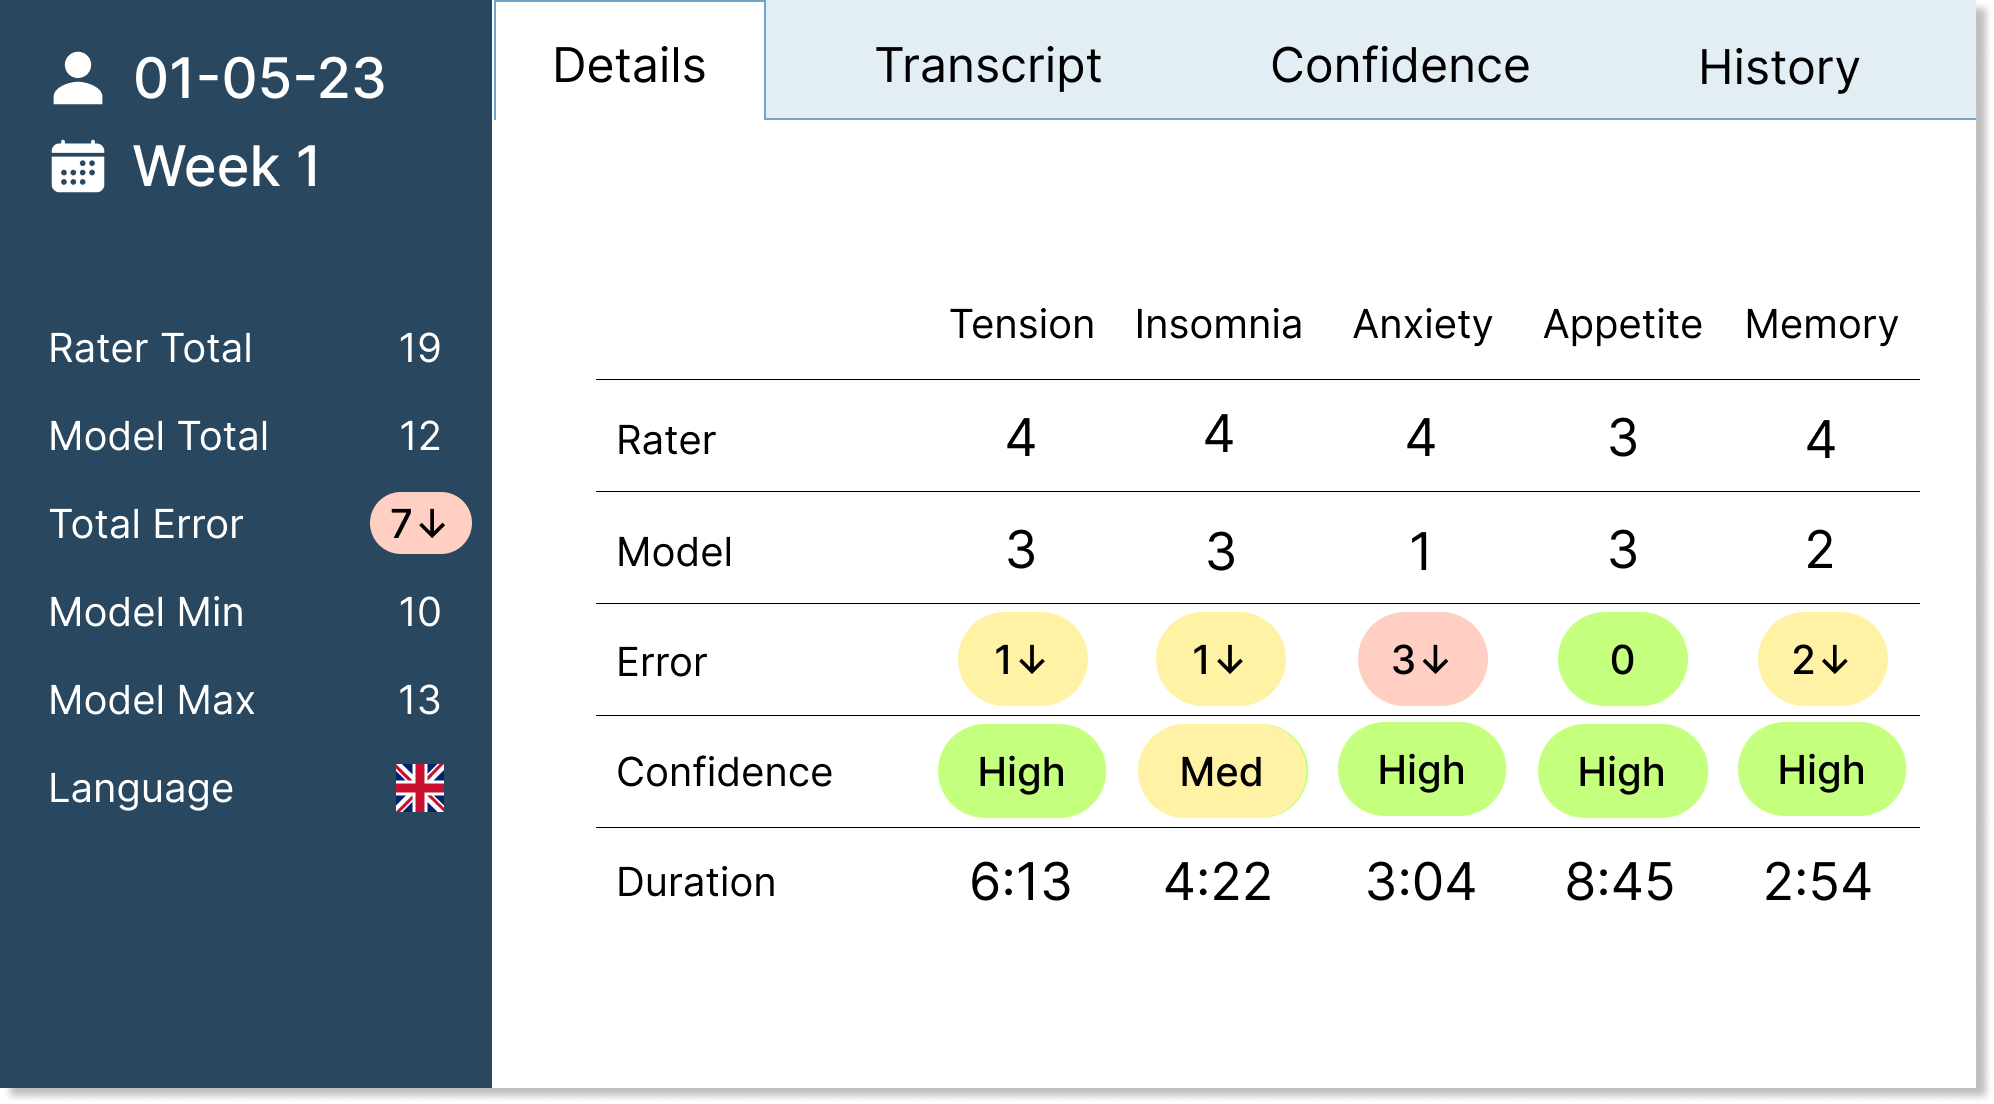Click the Tension error badge showing 1
This screenshot has width=1994, height=1104.
(1022, 660)
